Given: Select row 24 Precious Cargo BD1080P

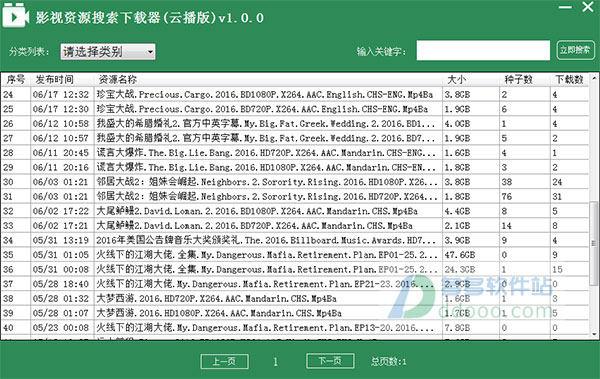Looking at the screenshot, I should [295, 95].
